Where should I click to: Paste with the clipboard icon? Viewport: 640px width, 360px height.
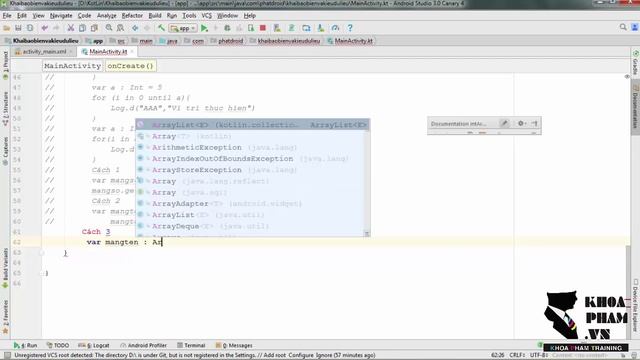(x=94, y=28)
